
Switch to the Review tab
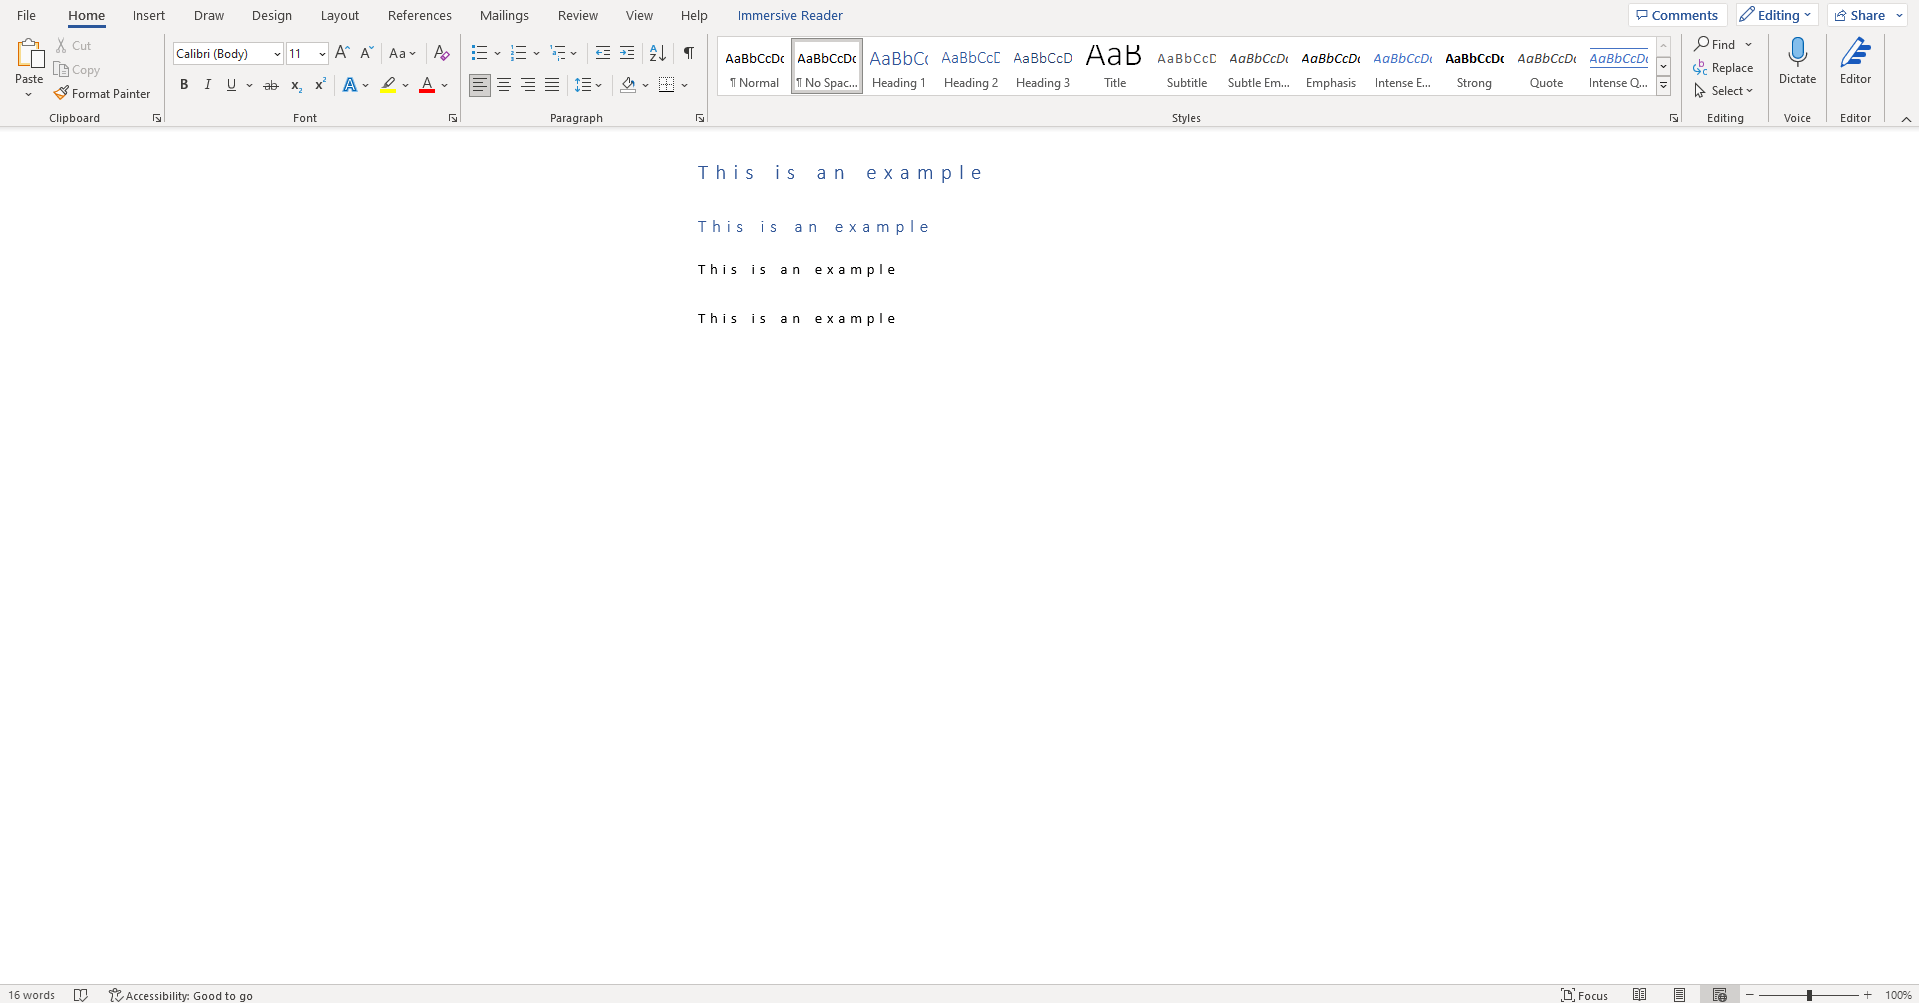(578, 15)
